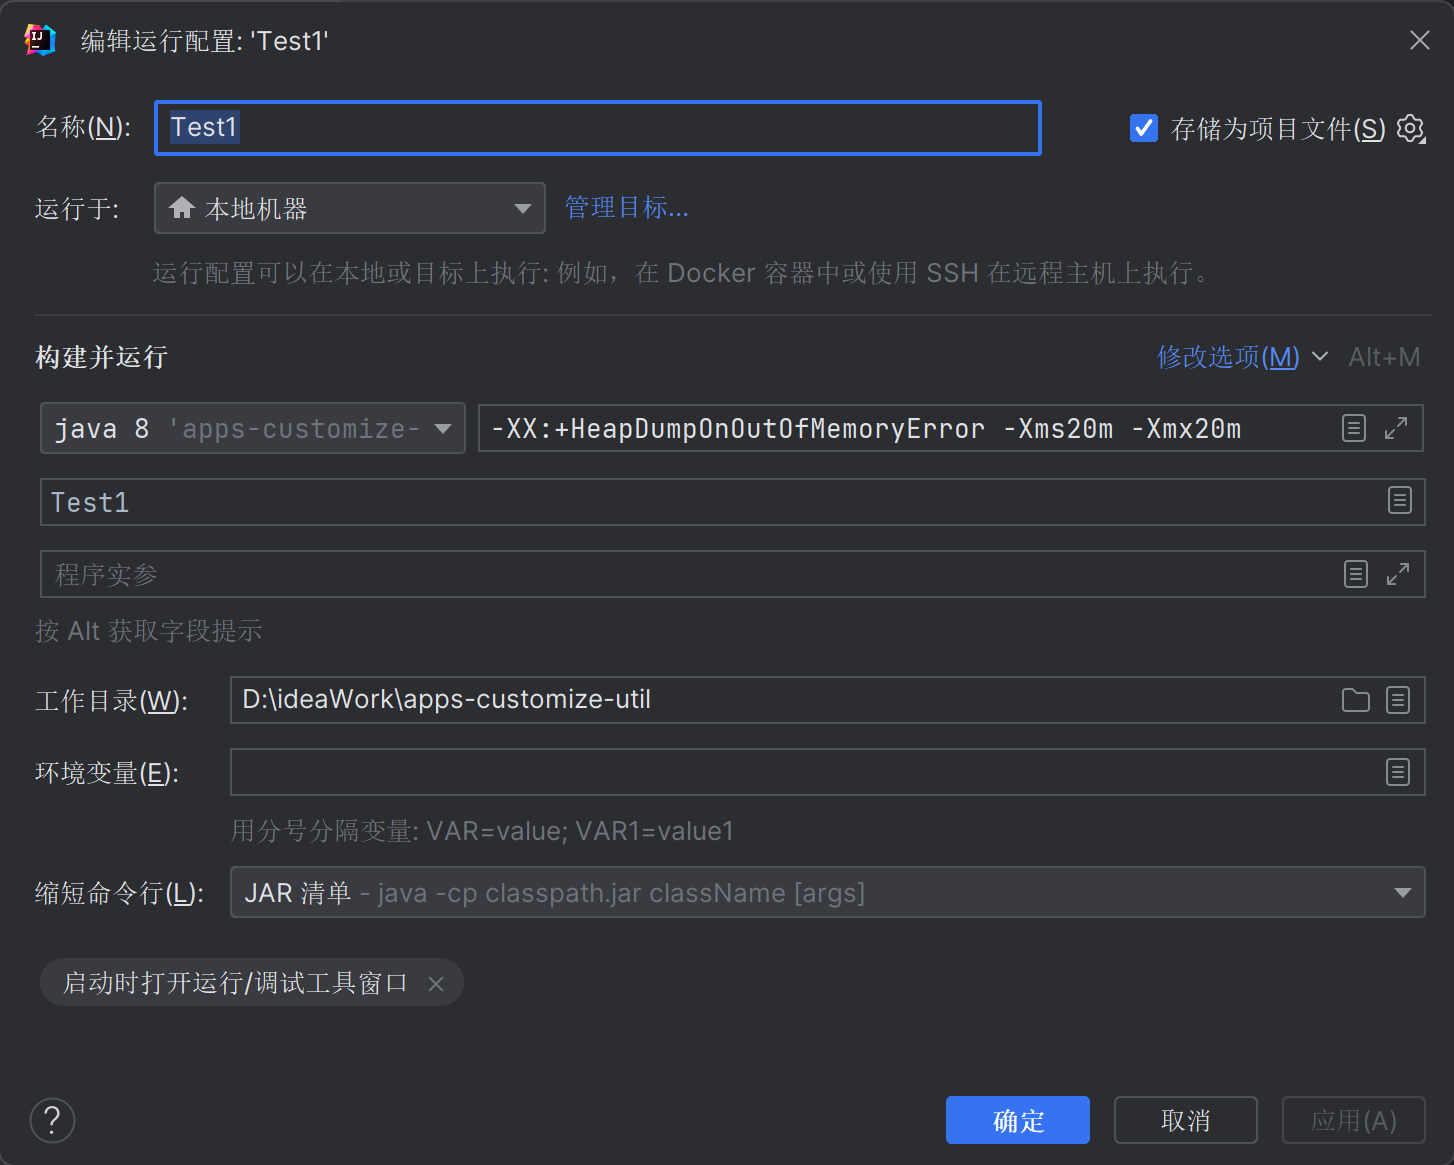
Task: Open class browser icon in Test1 main class field
Action: pyautogui.click(x=1400, y=500)
